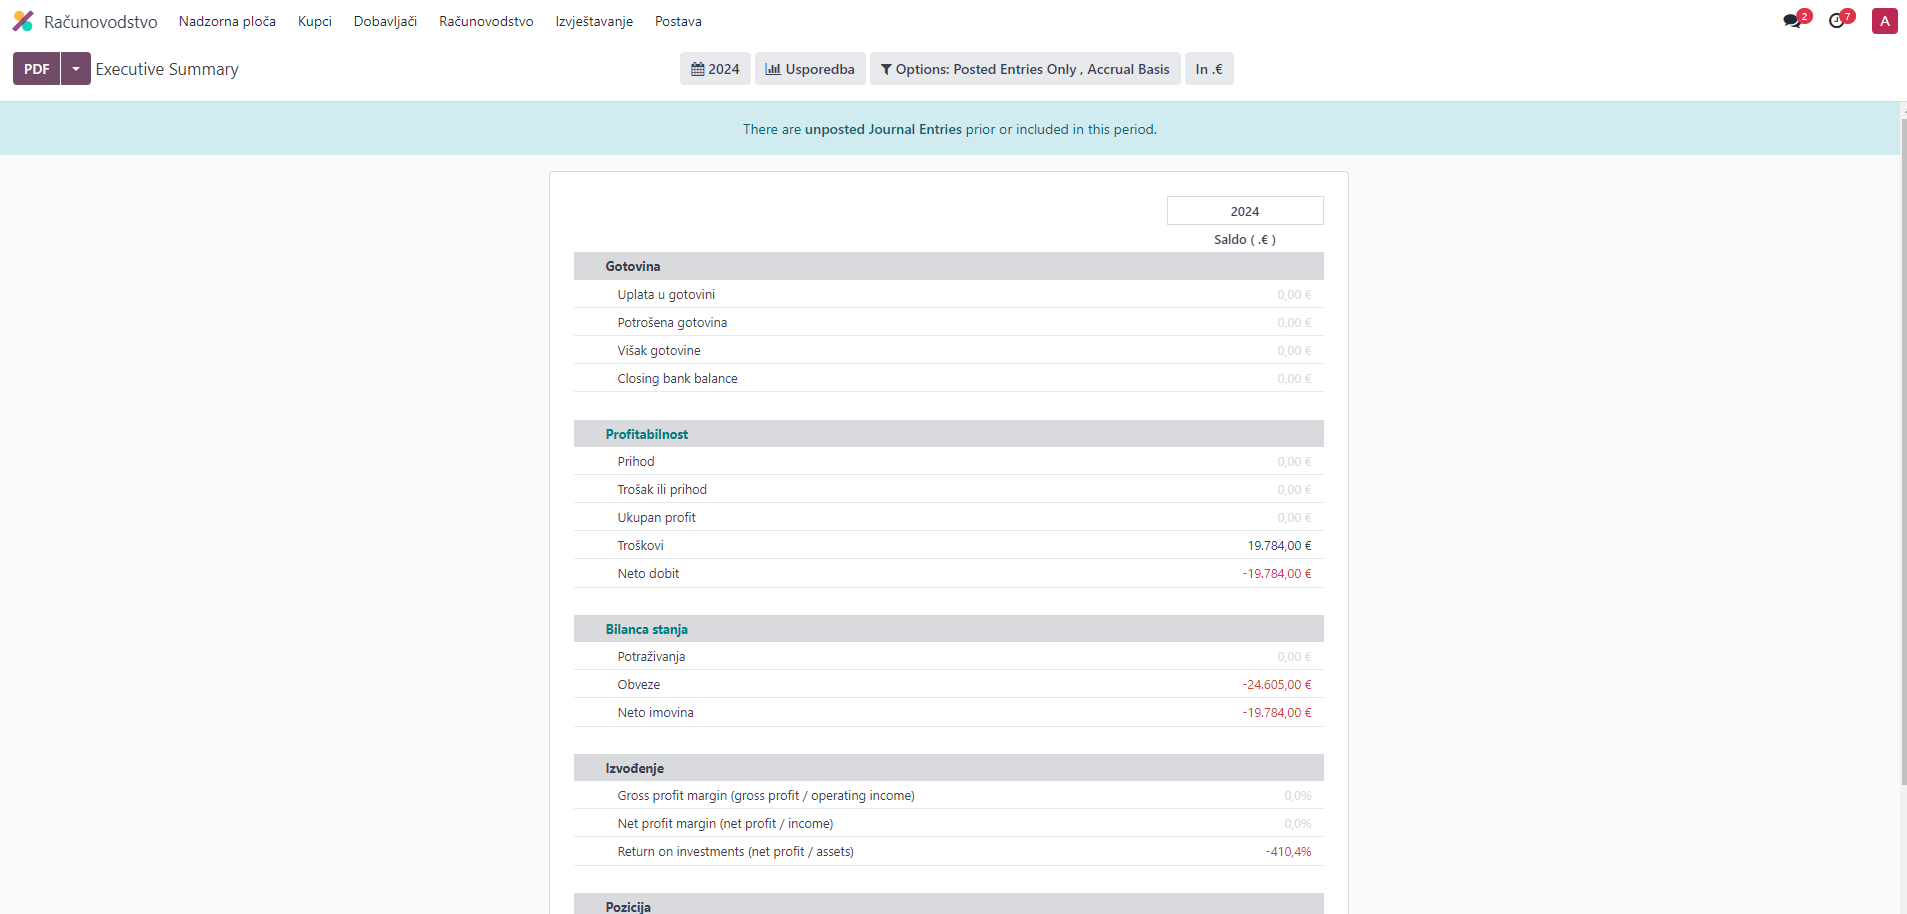Open the Izvještavanje menu

click(x=594, y=21)
